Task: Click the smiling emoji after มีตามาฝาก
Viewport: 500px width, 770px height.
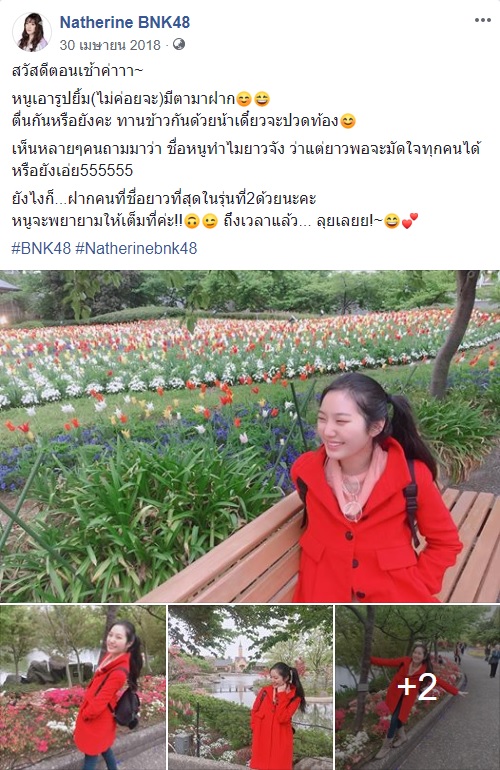Action: 244,100
